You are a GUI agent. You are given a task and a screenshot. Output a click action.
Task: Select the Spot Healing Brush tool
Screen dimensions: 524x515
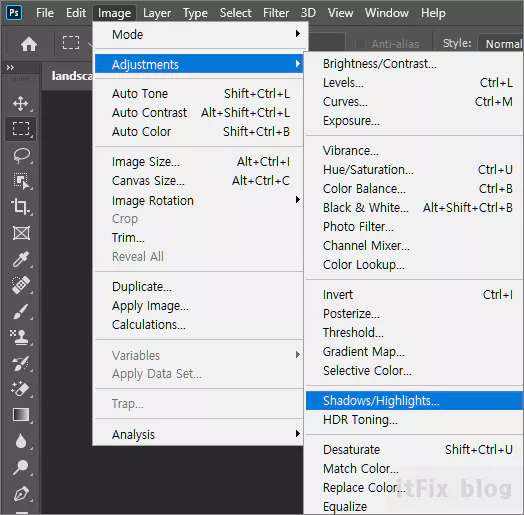point(21,285)
